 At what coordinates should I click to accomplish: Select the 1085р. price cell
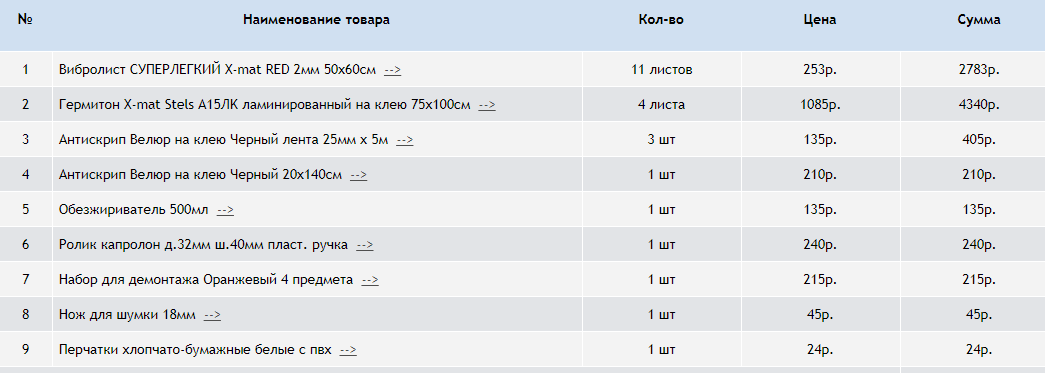pos(820,105)
